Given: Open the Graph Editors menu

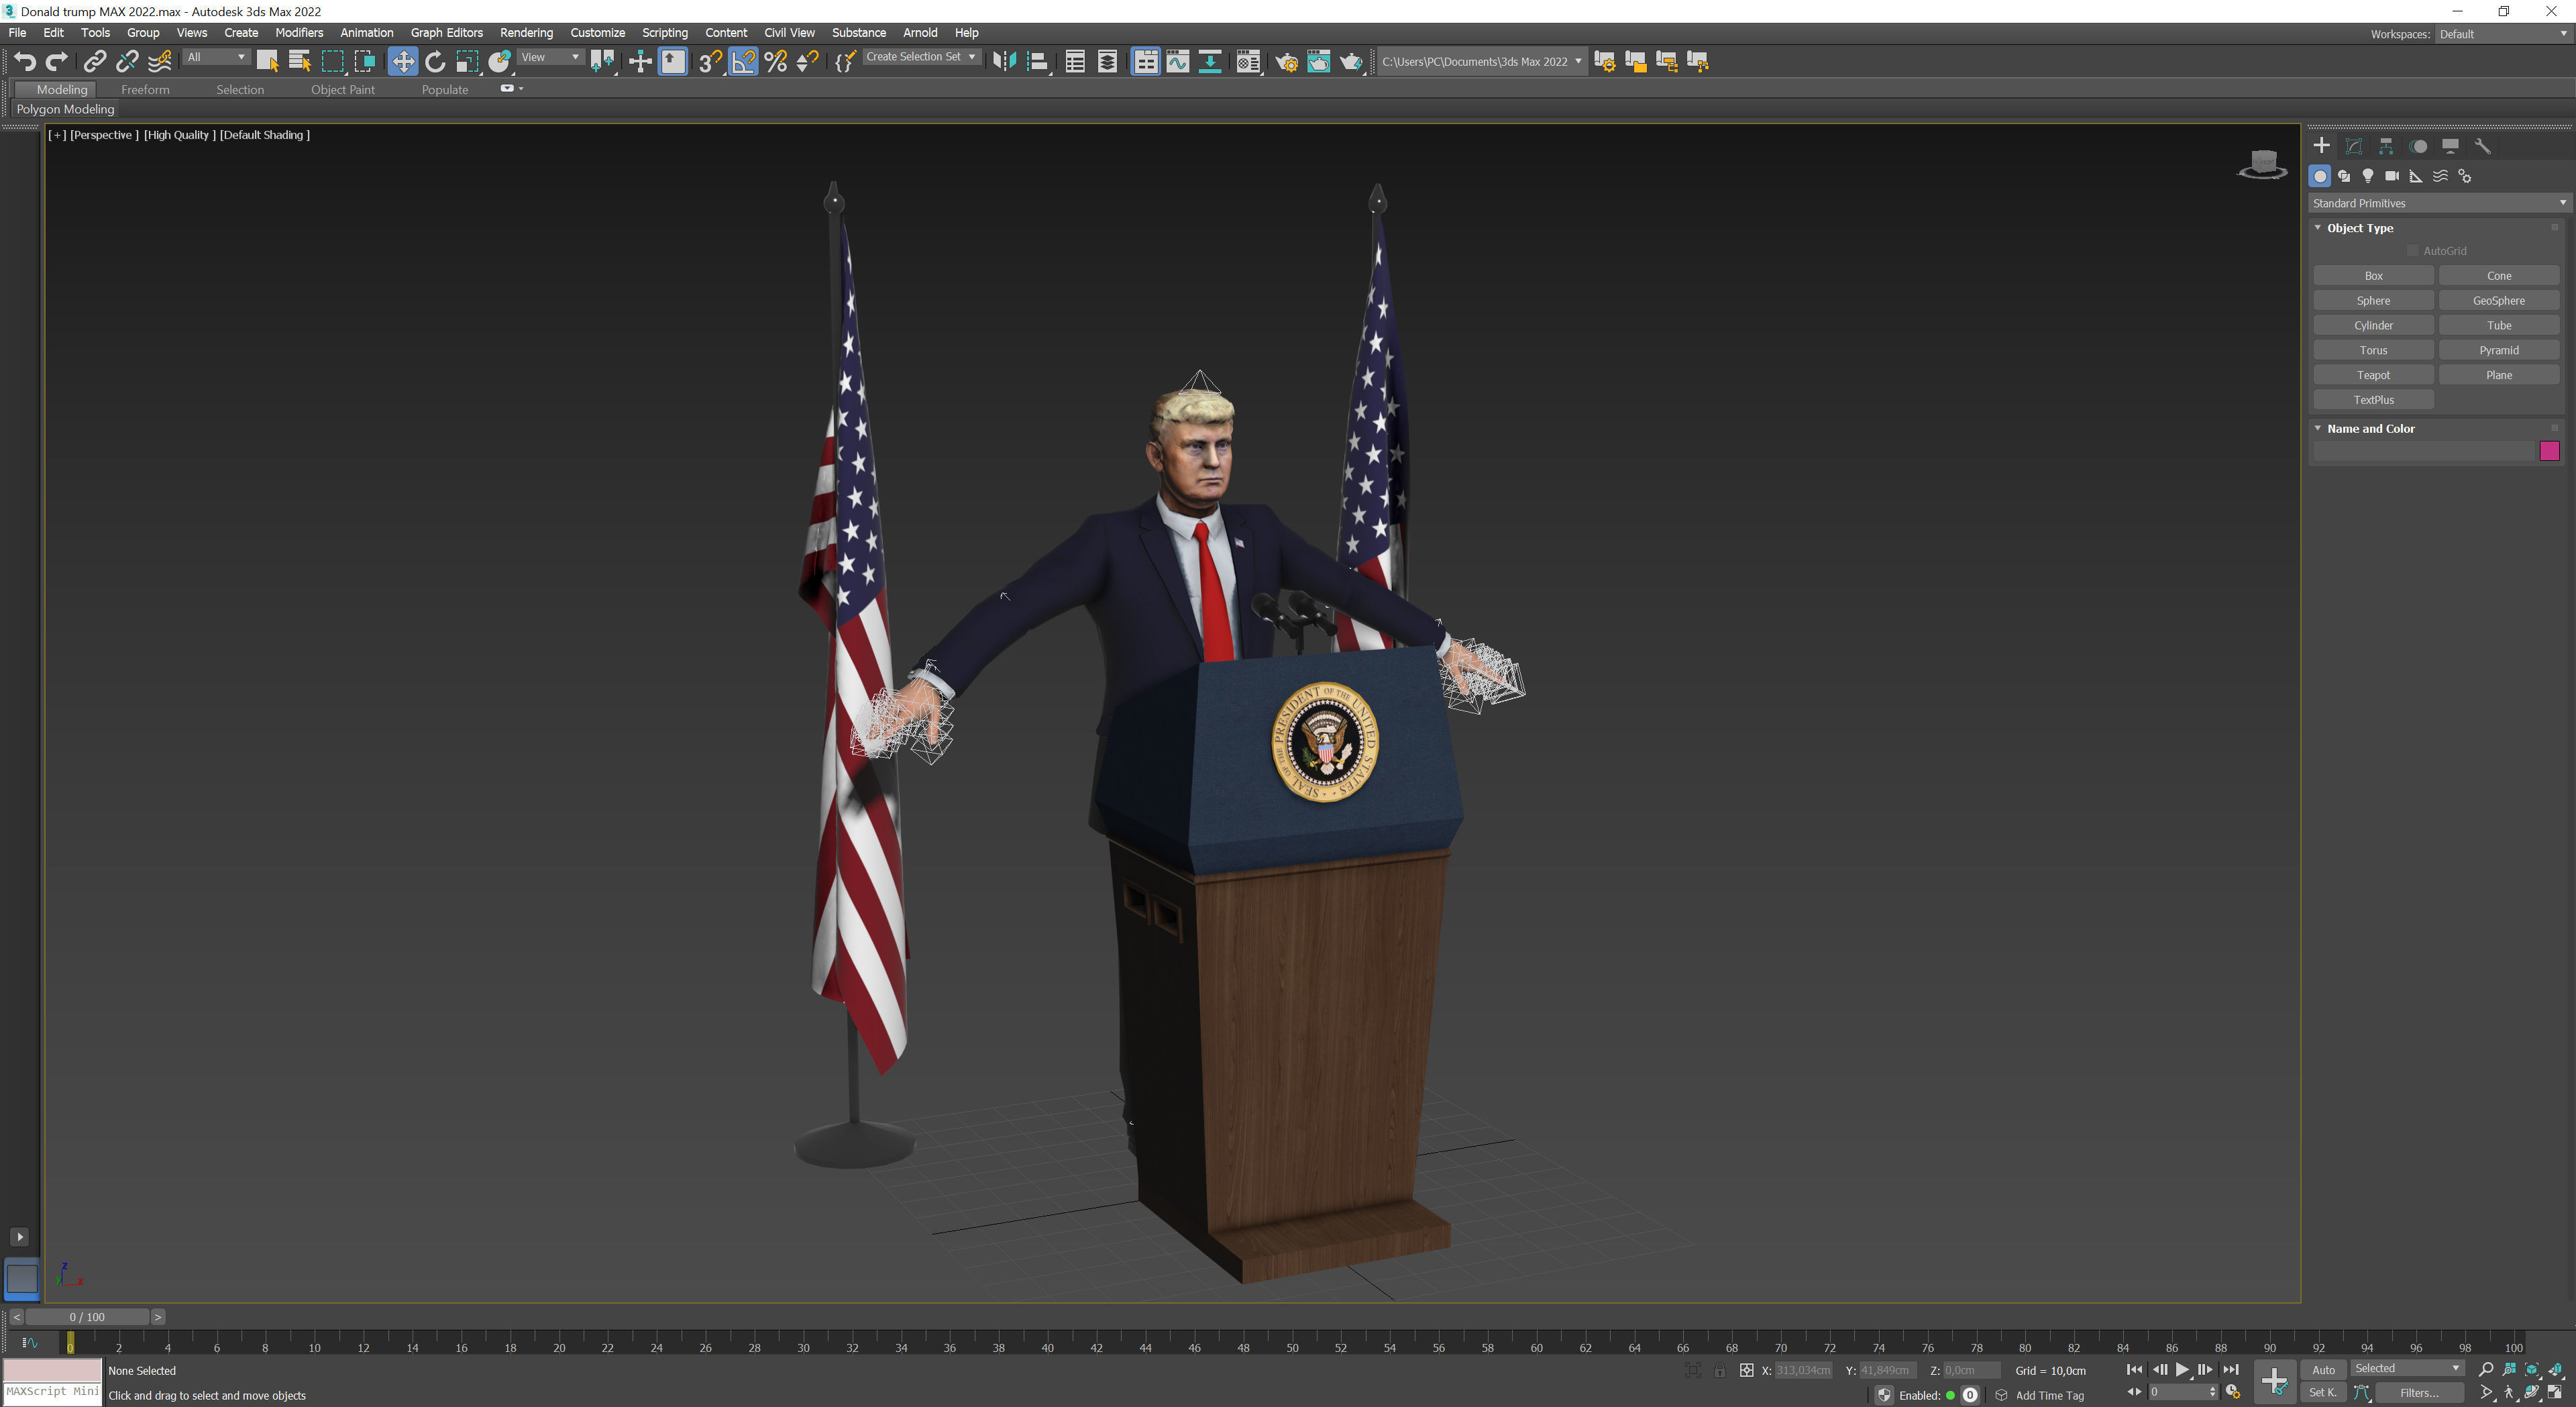Looking at the screenshot, I should coord(446,33).
